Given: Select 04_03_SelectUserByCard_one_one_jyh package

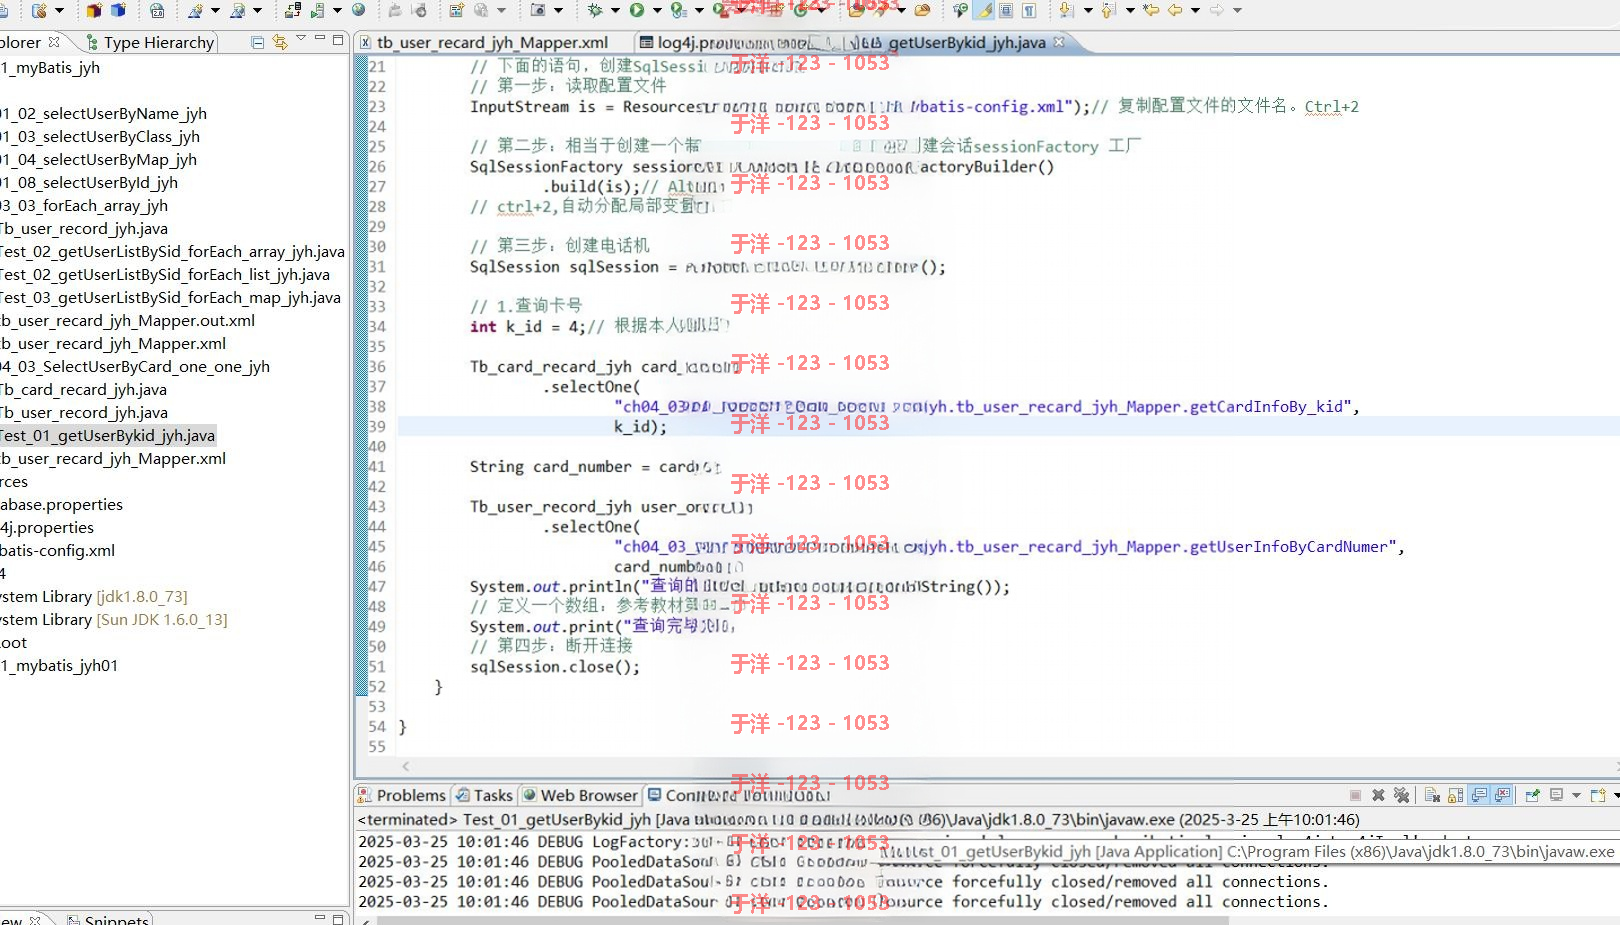Looking at the screenshot, I should (x=135, y=366).
